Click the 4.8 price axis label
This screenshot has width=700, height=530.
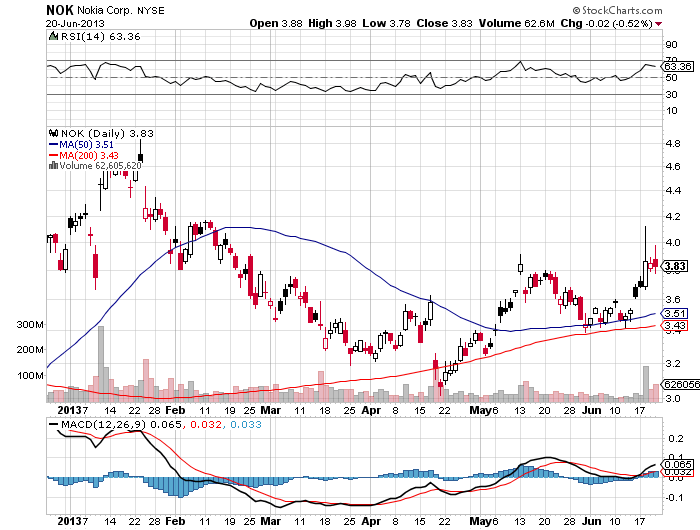tap(672, 143)
